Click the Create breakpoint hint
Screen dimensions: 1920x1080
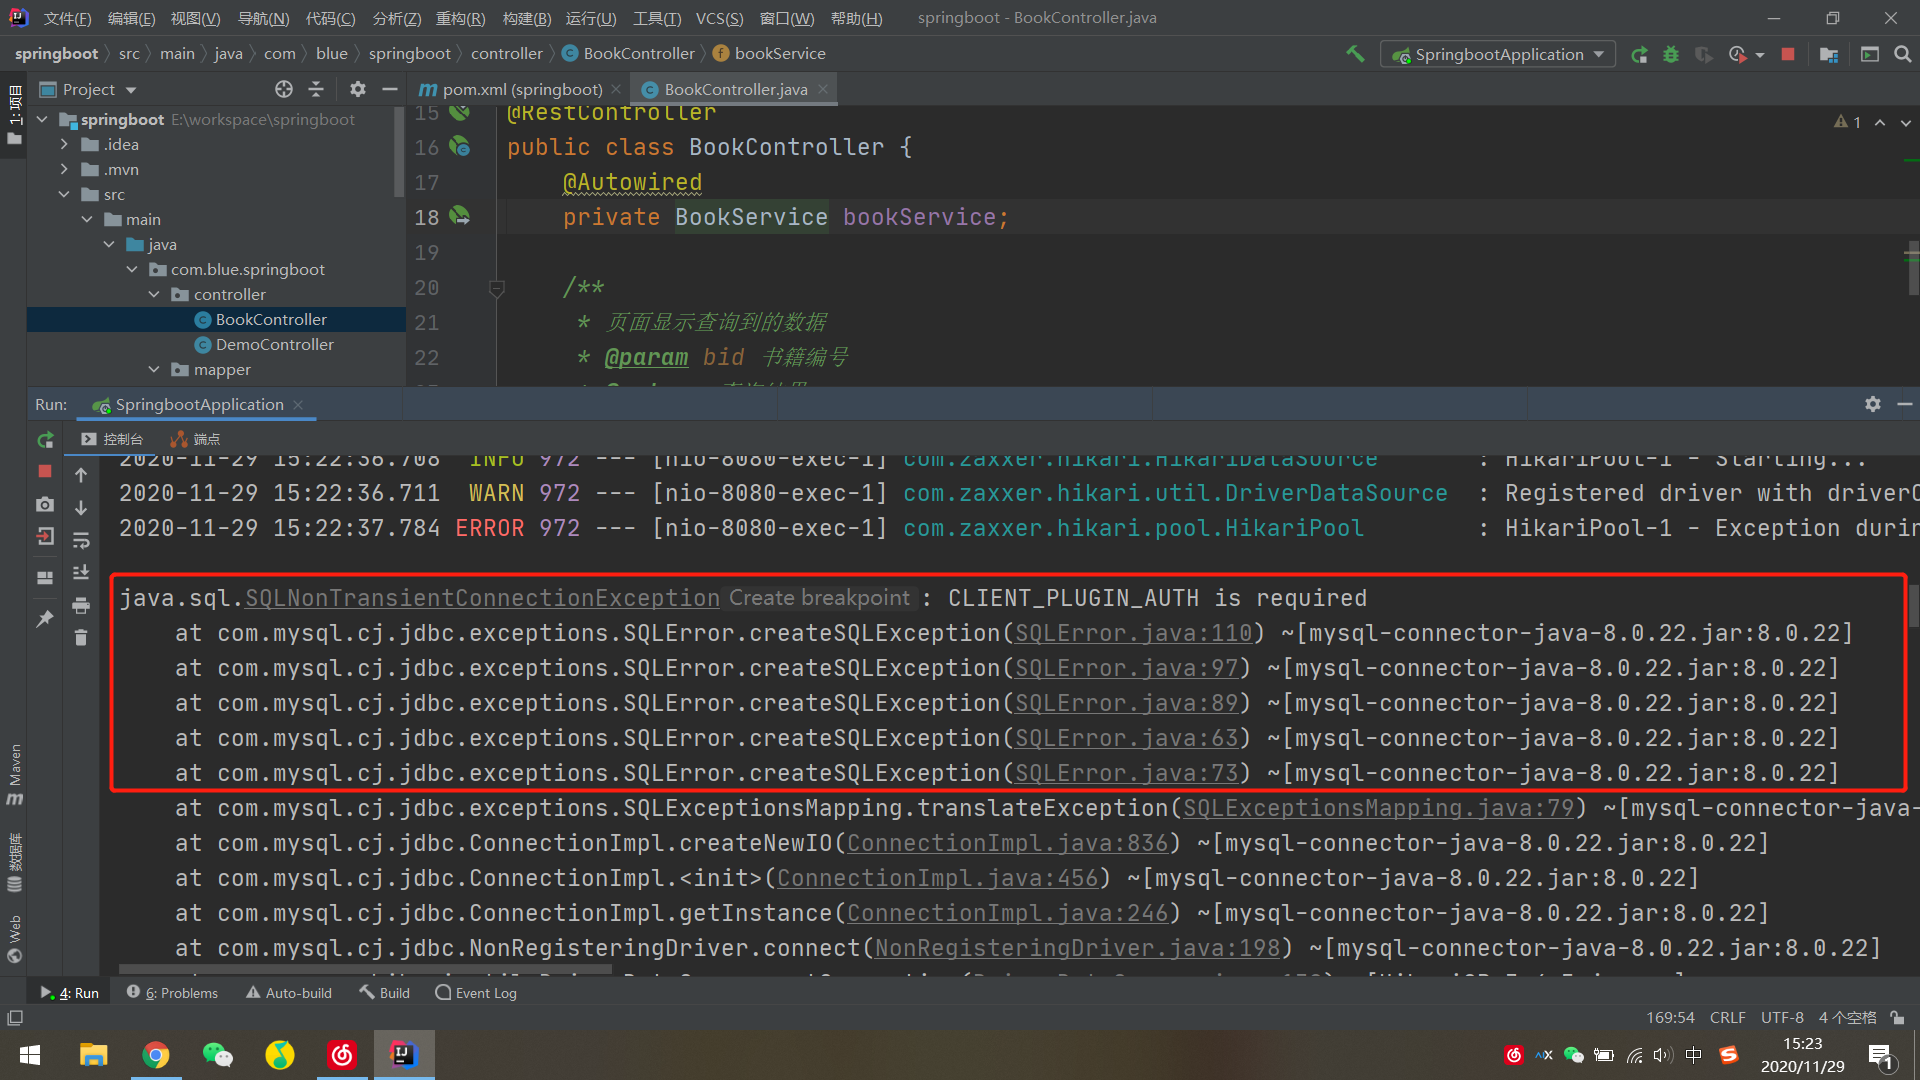(x=819, y=598)
